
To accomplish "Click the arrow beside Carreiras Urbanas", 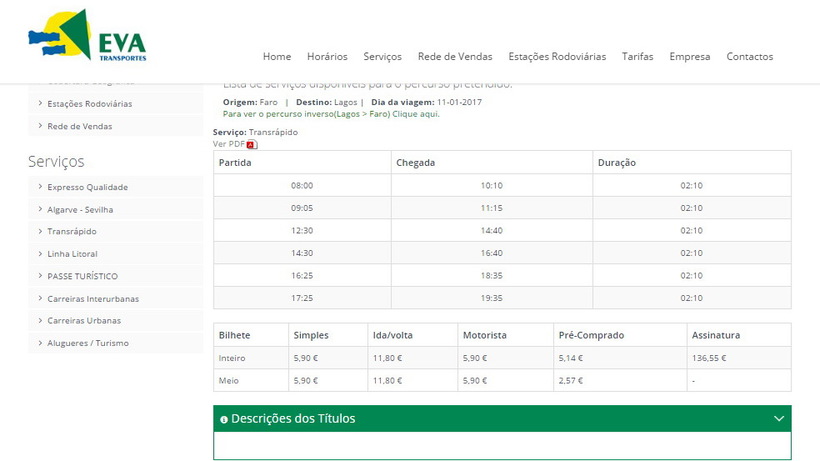I will [x=40, y=321].
